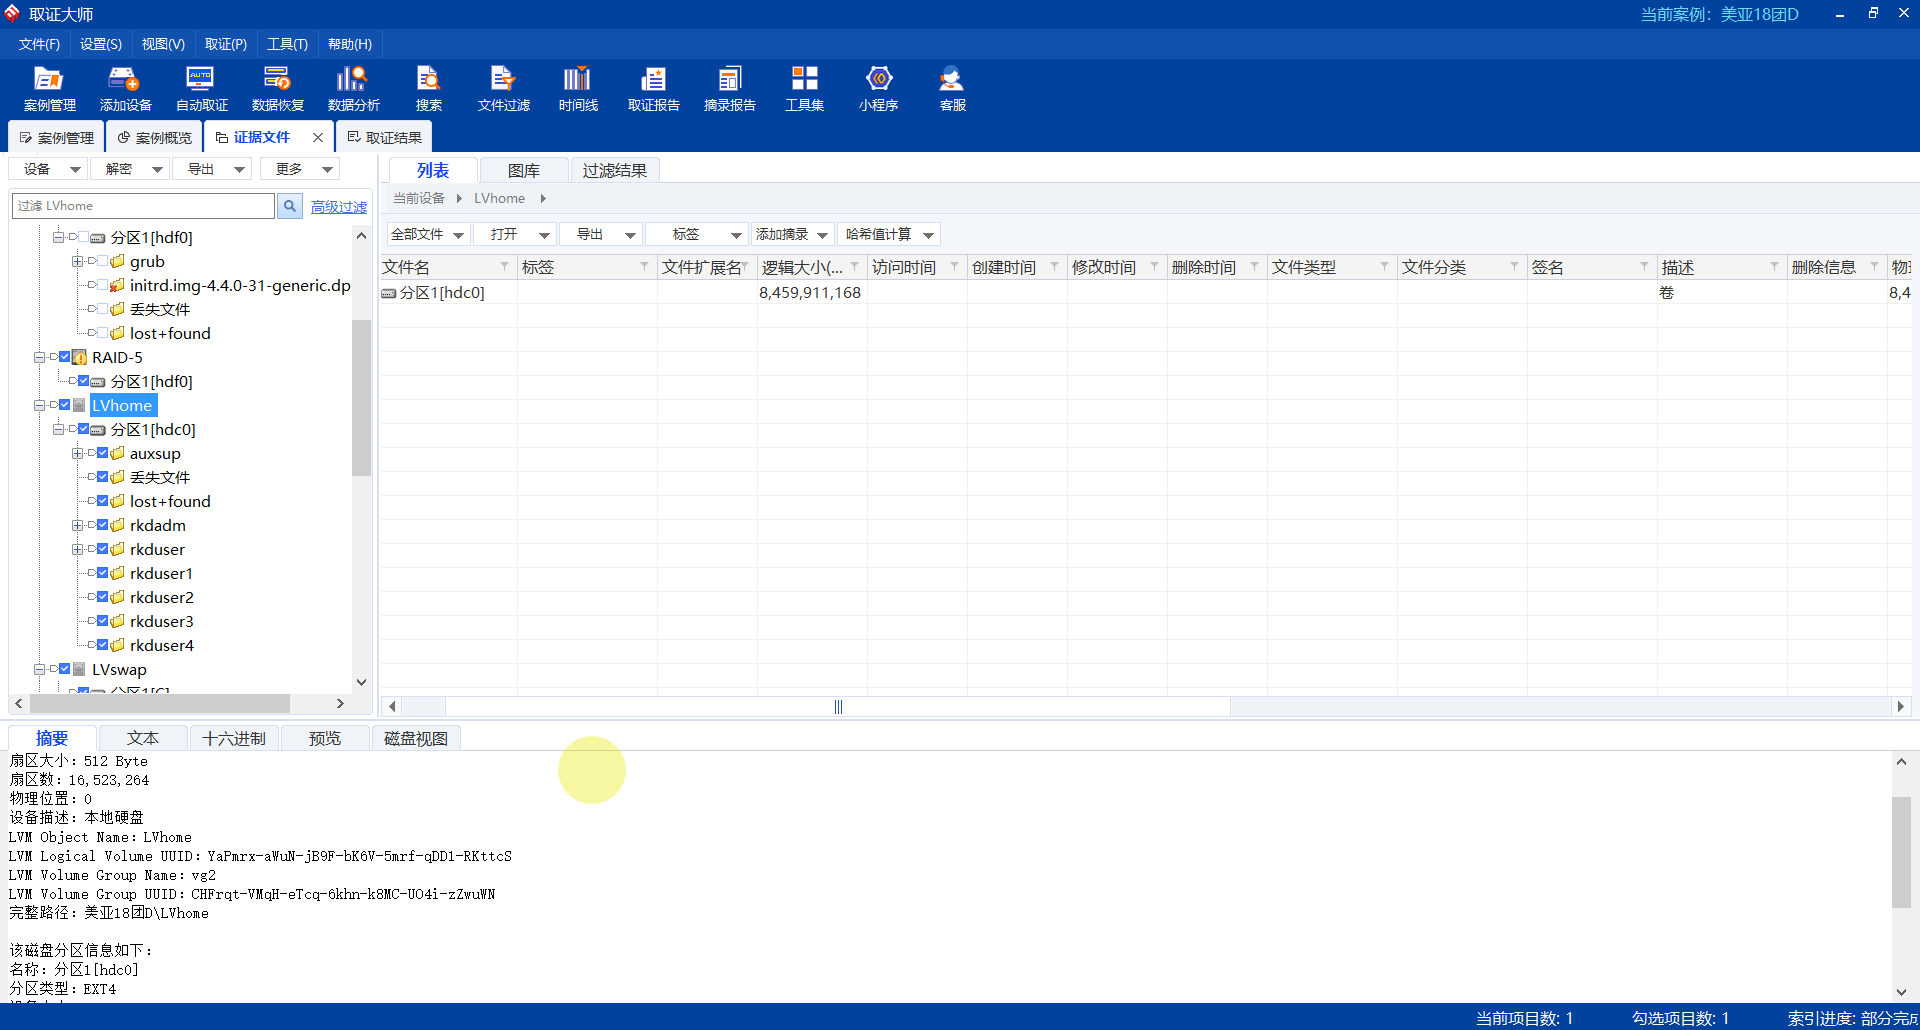Viewport: 1920px width, 1030px height.
Task: Open the 添加摘录 dropdown
Action: [793, 234]
